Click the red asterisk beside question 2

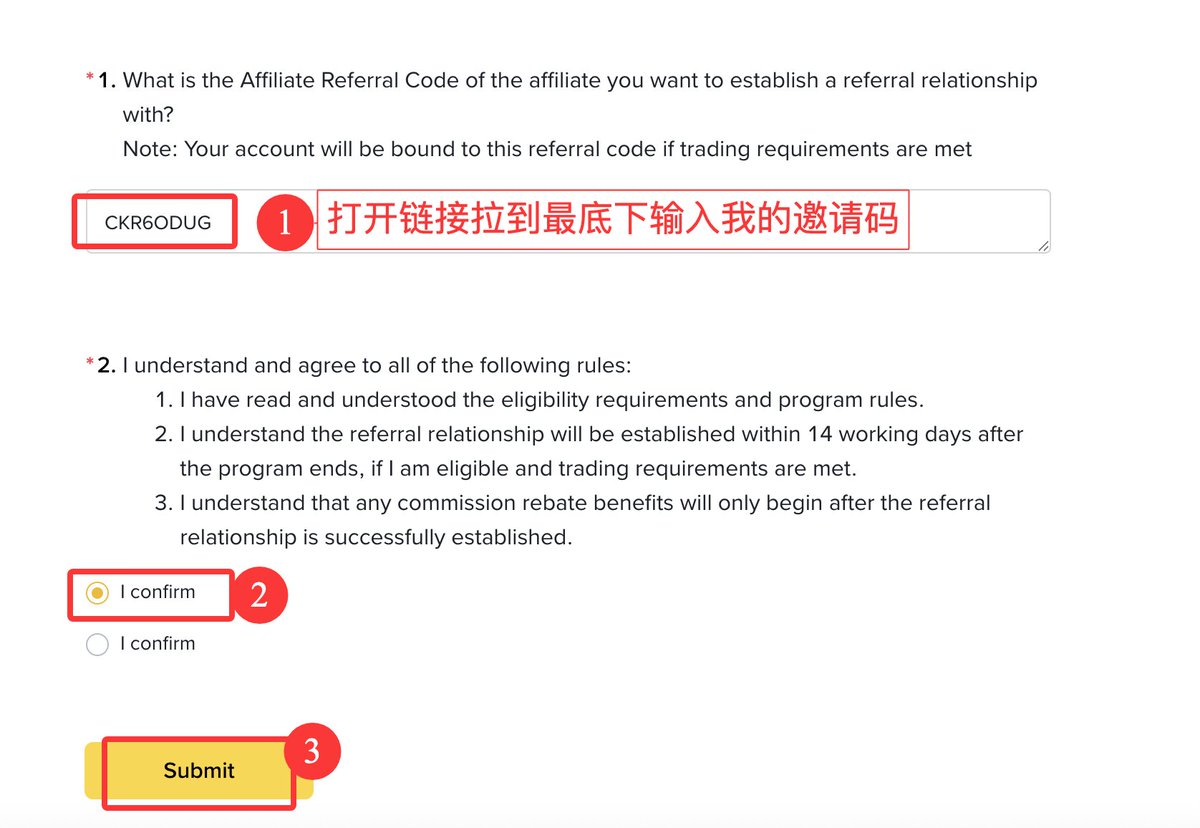tap(90, 365)
